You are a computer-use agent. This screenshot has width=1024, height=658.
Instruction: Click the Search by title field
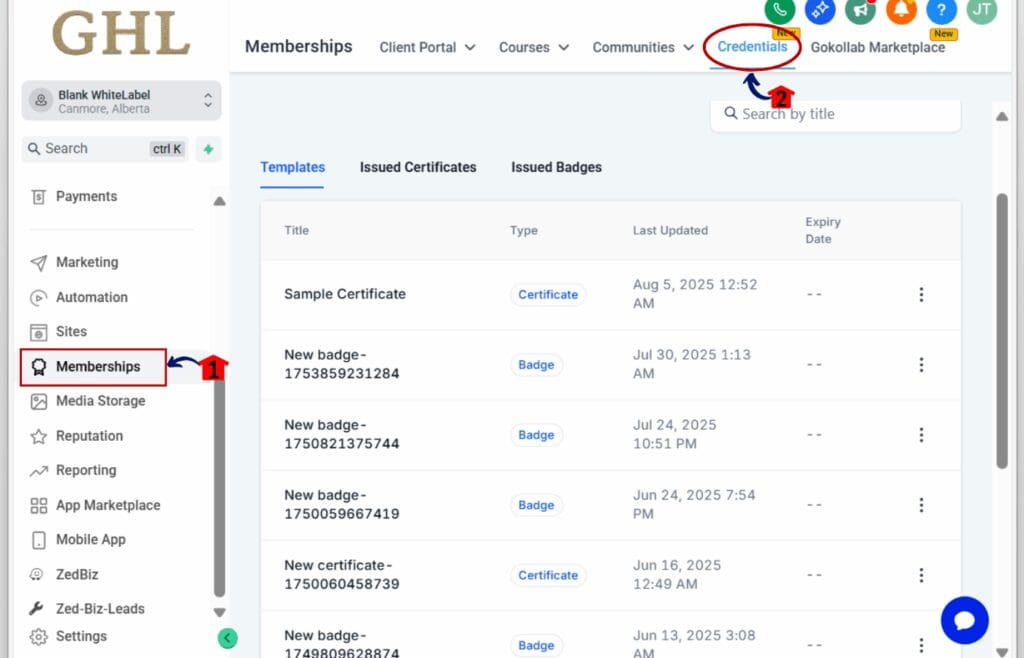835,115
